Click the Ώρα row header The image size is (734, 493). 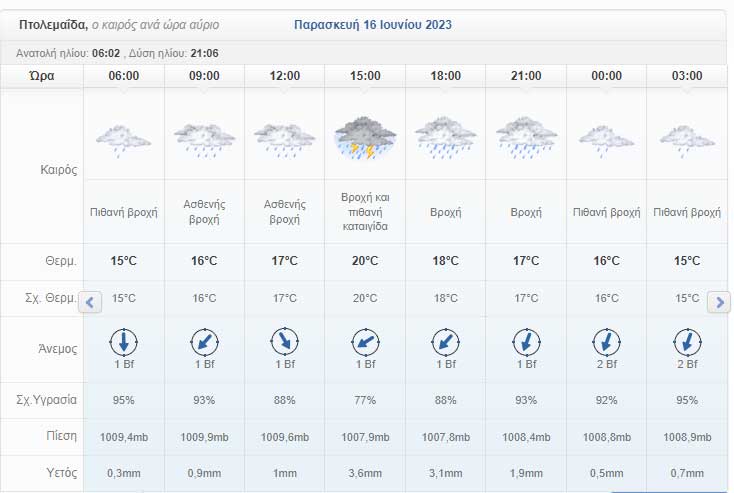pyautogui.click(x=42, y=76)
